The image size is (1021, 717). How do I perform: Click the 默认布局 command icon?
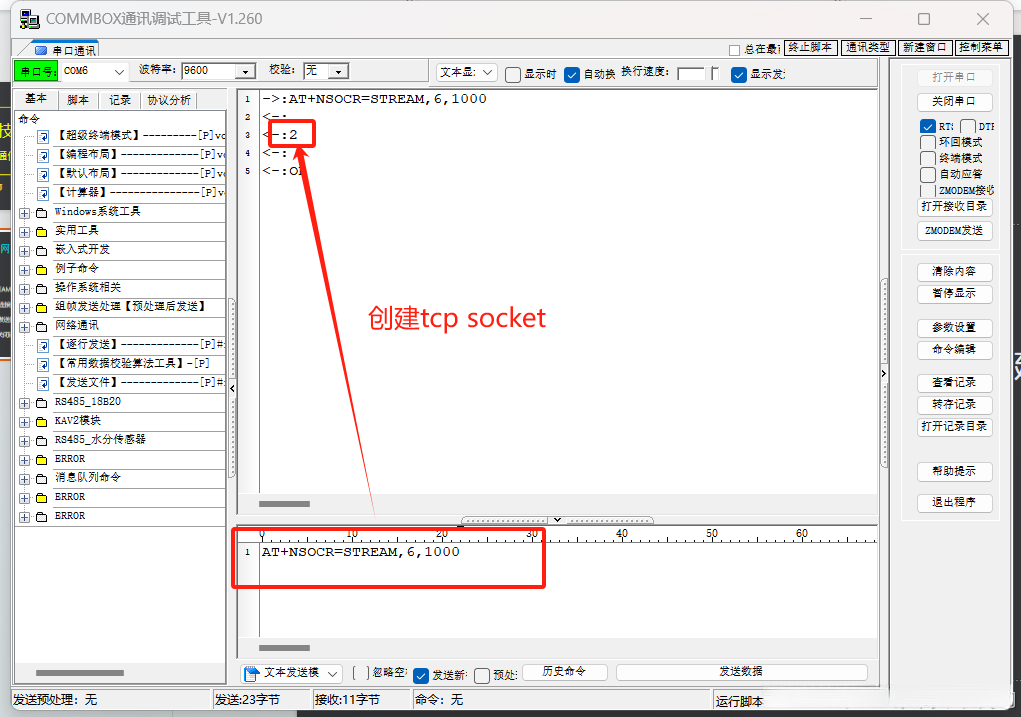pos(43,175)
